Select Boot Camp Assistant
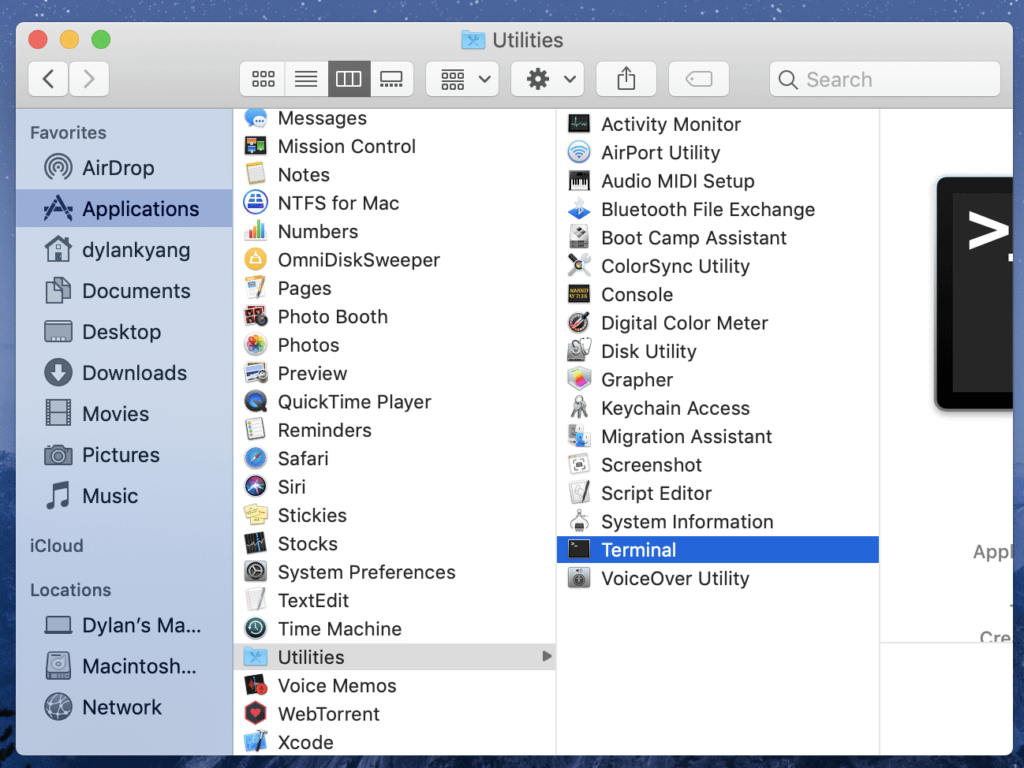Screen dimensions: 1024x768 (x=718, y=238)
